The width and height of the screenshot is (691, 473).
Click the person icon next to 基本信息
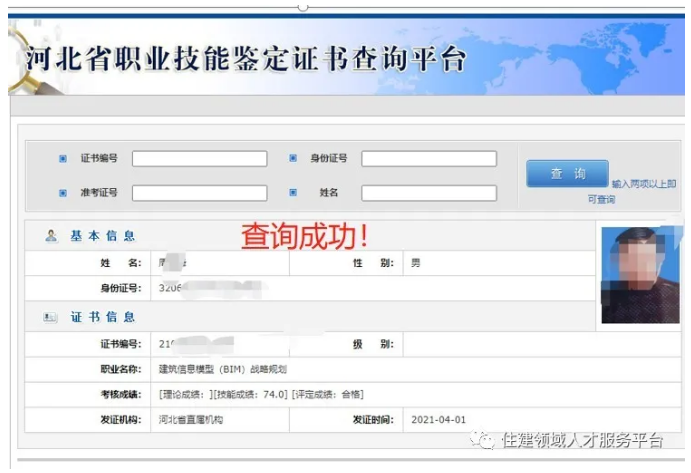[x=51, y=236]
